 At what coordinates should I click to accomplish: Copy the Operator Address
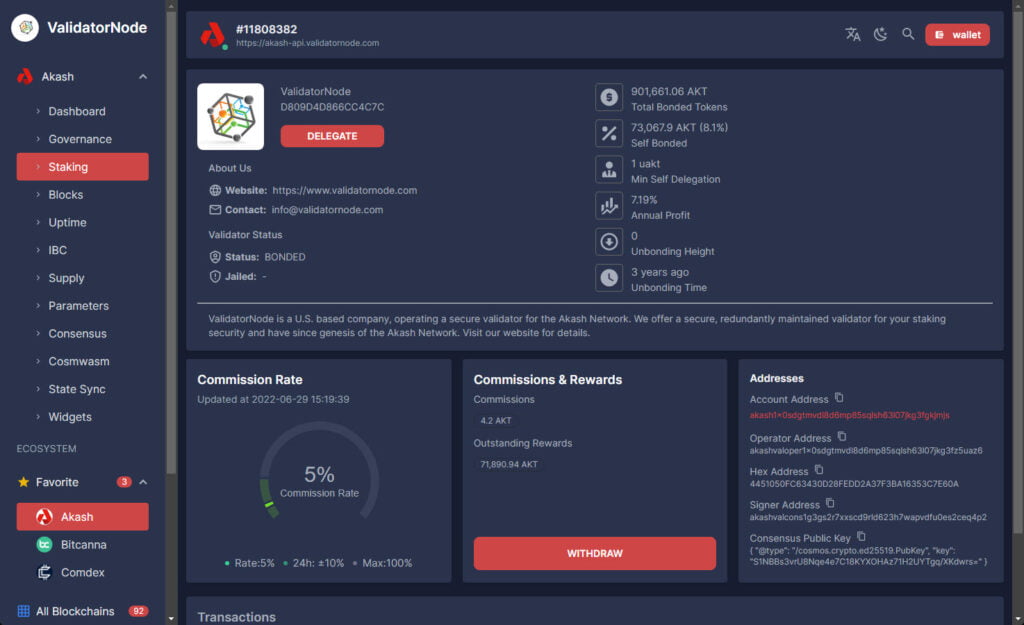[842, 436]
